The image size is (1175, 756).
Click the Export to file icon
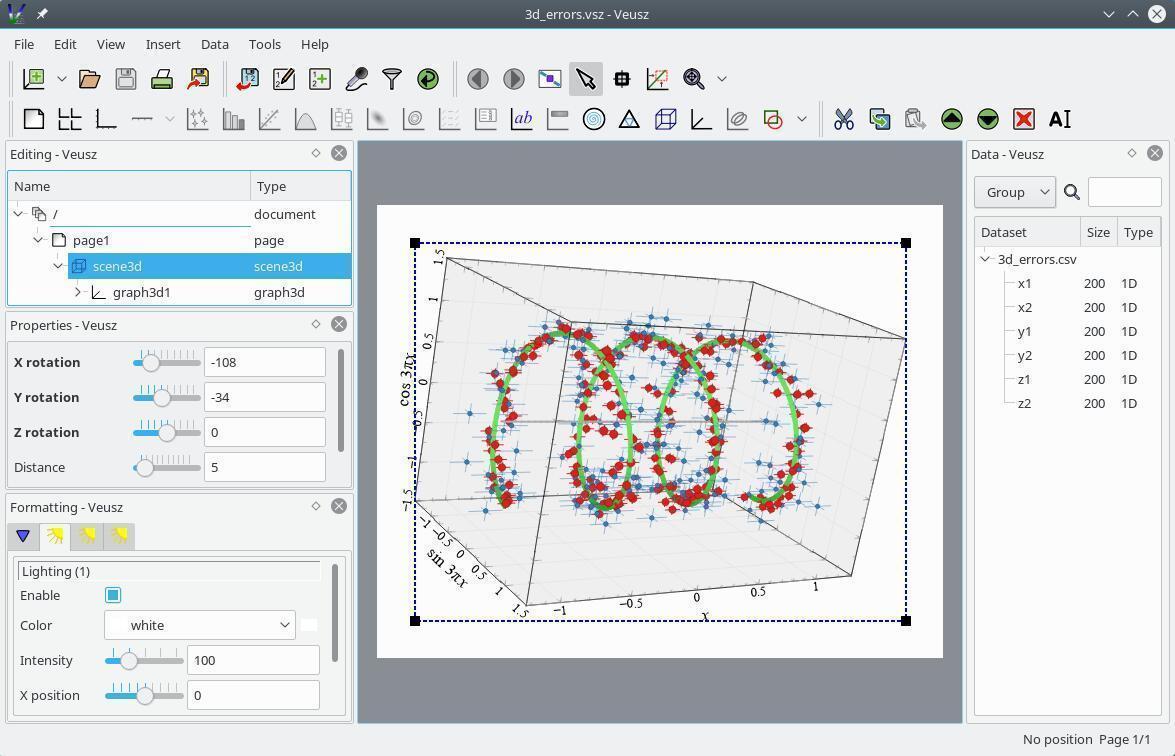199,79
